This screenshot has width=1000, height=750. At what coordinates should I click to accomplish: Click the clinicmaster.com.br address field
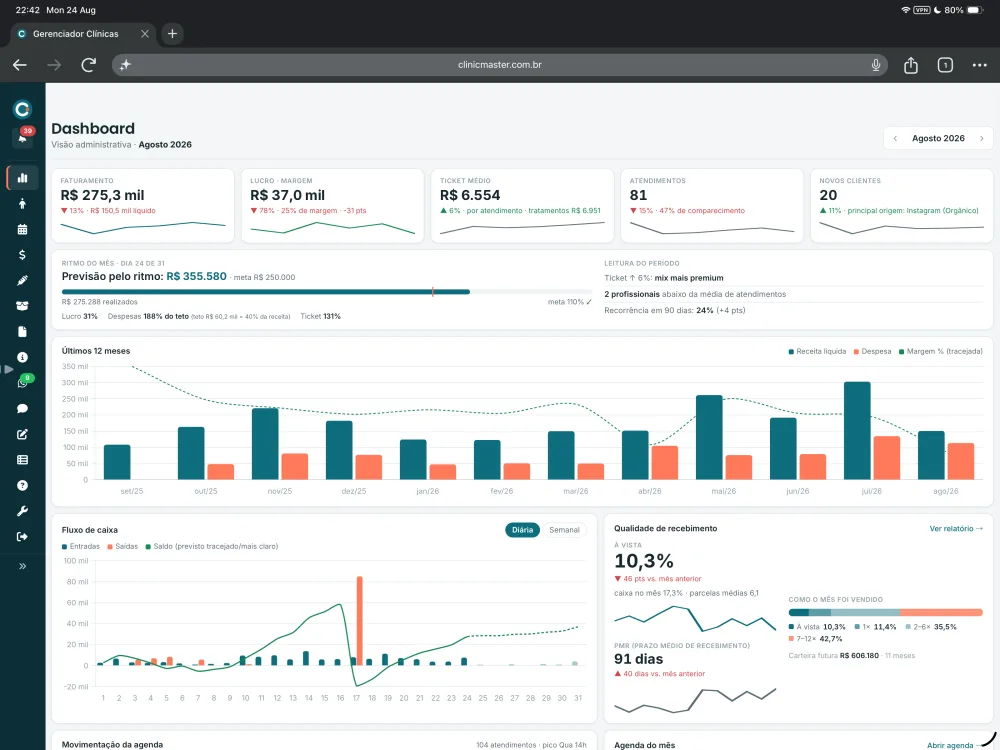click(x=499, y=64)
